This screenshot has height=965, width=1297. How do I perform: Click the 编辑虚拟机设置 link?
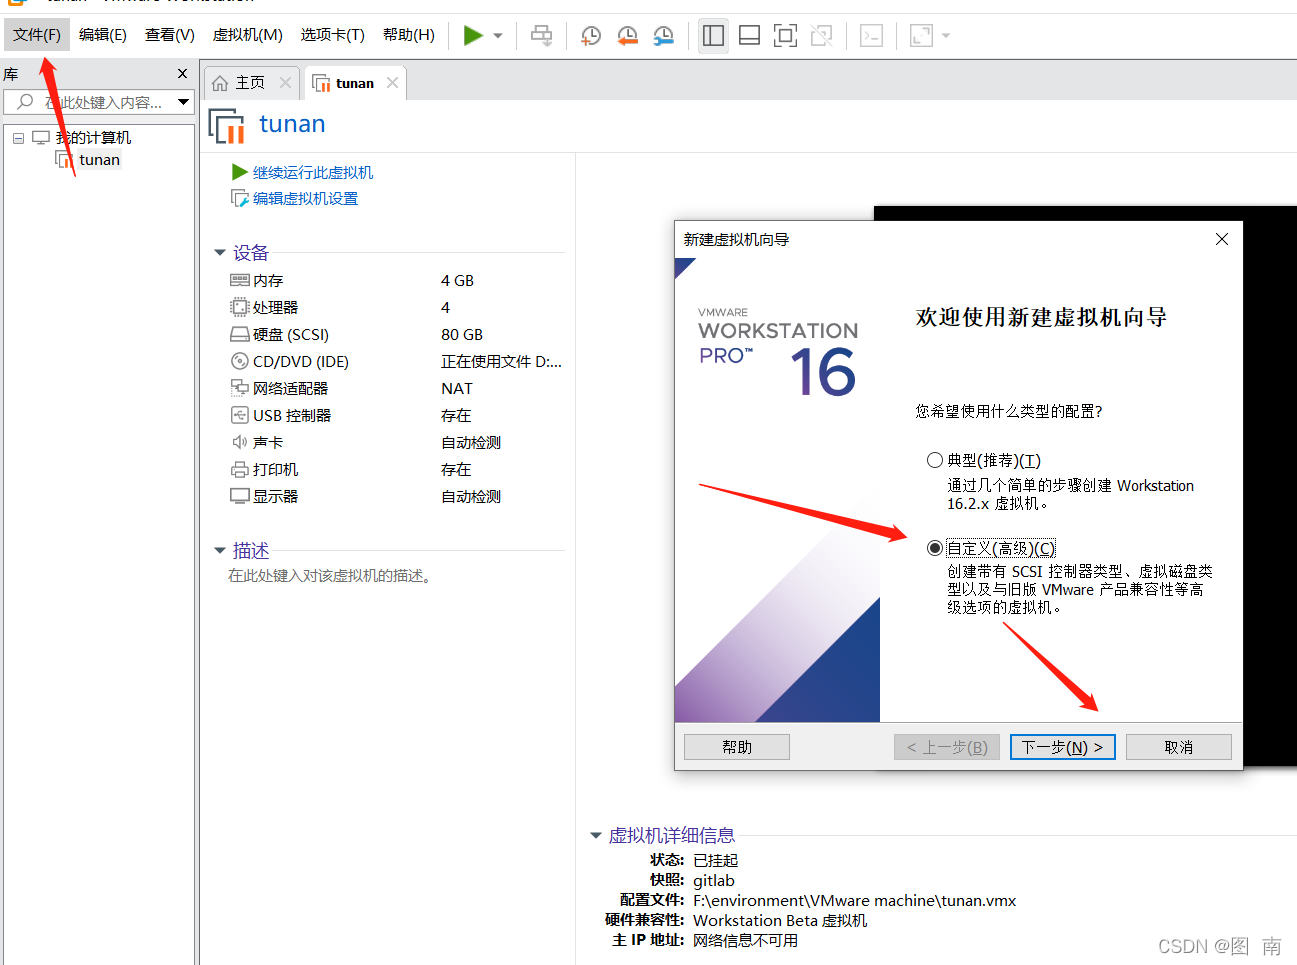click(x=305, y=199)
